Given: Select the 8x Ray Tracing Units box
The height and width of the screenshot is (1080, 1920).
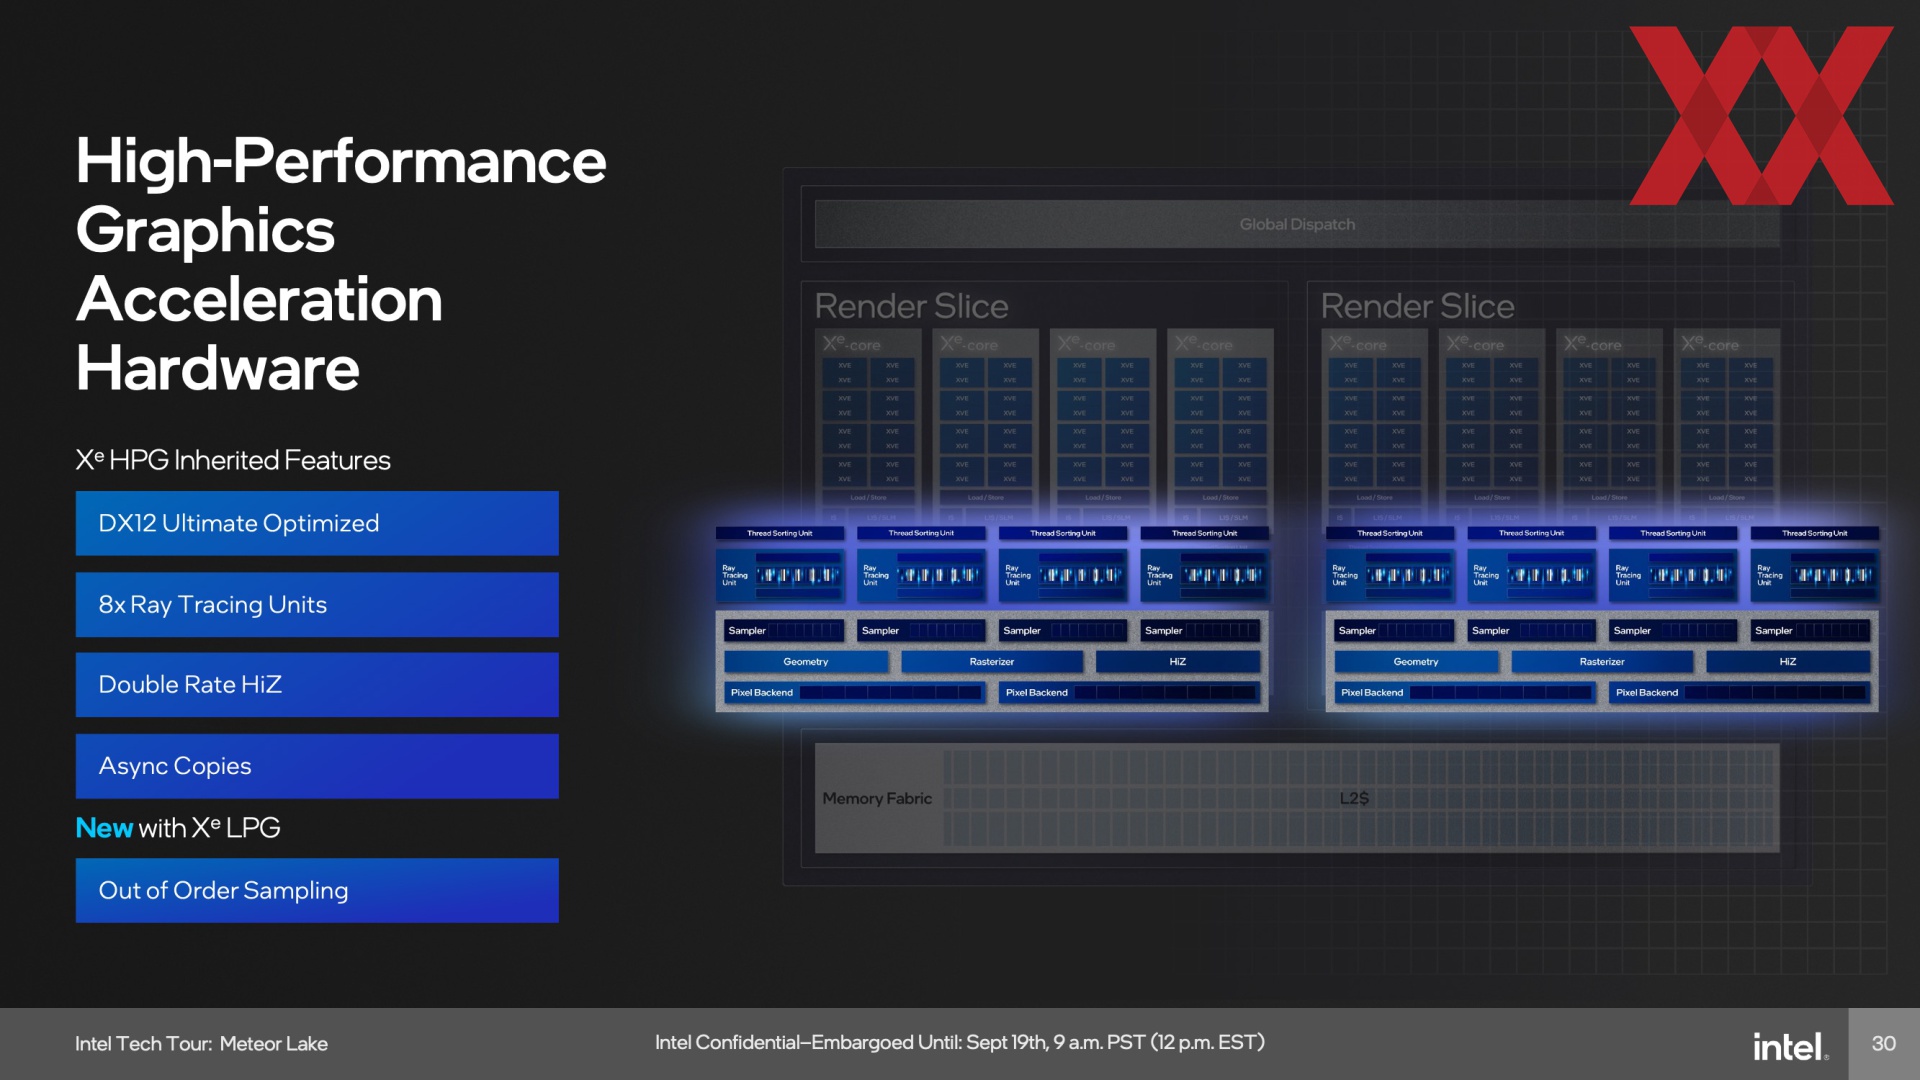Looking at the screenshot, I should pos(317,605).
